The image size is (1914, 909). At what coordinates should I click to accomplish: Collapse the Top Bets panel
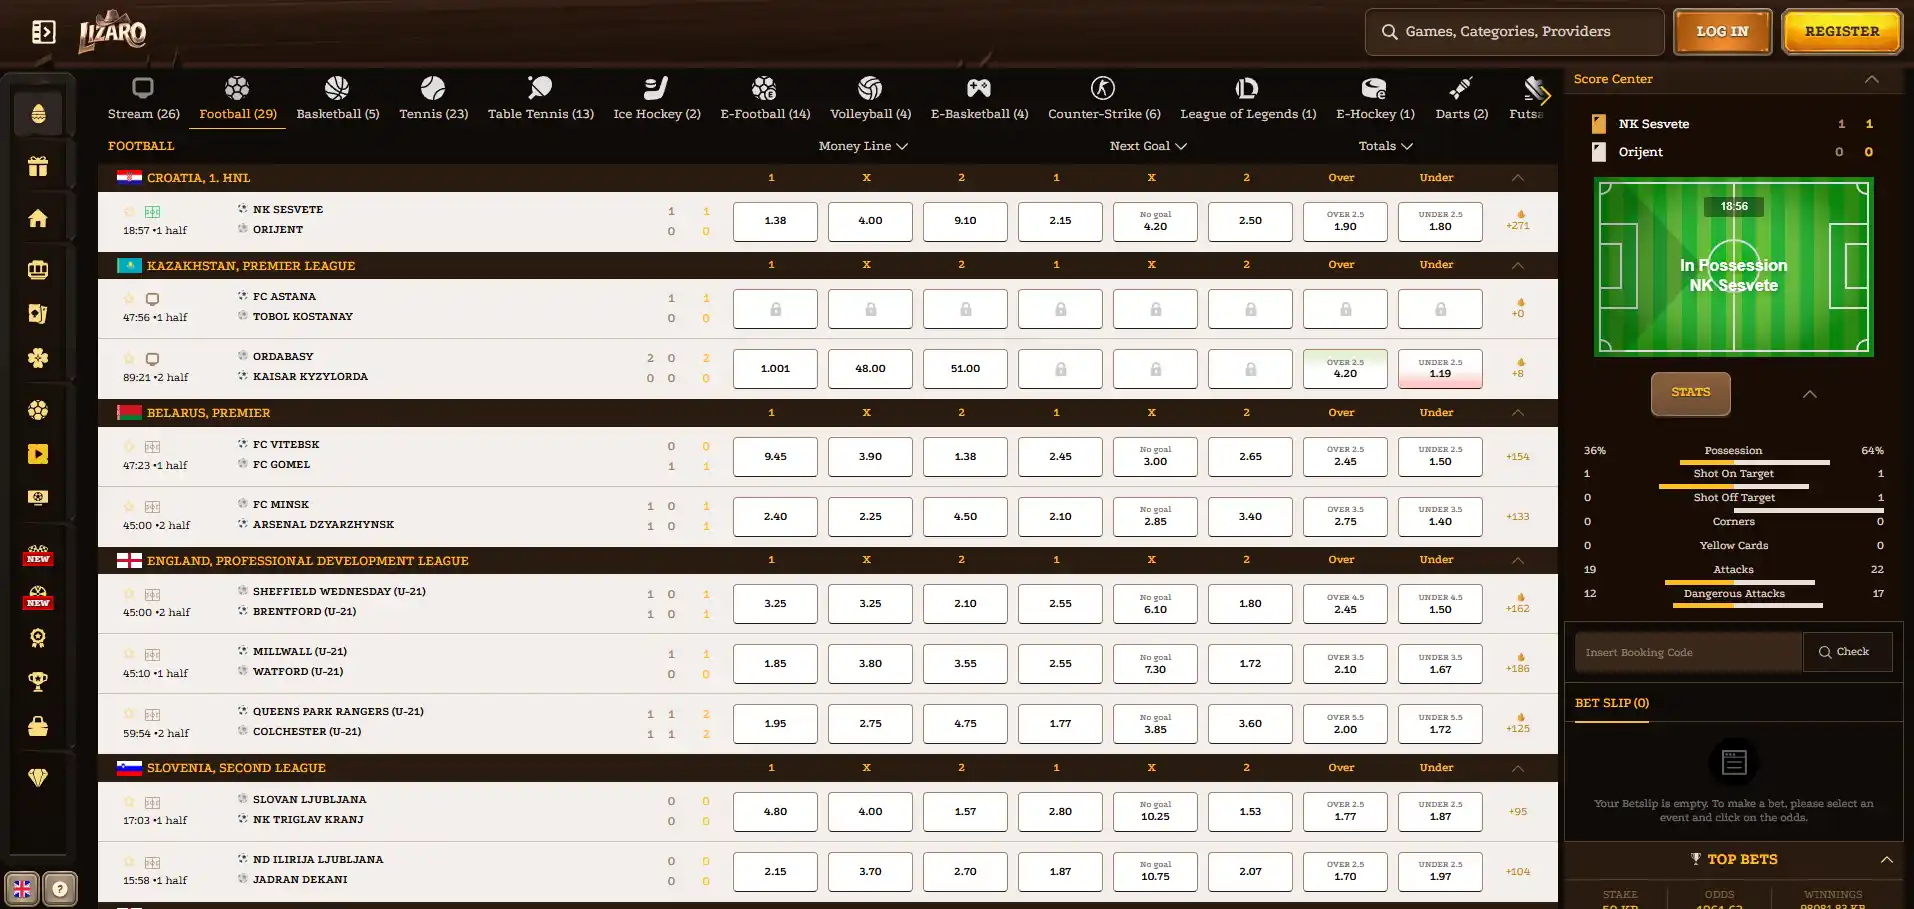pyautogui.click(x=1887, y=860)
